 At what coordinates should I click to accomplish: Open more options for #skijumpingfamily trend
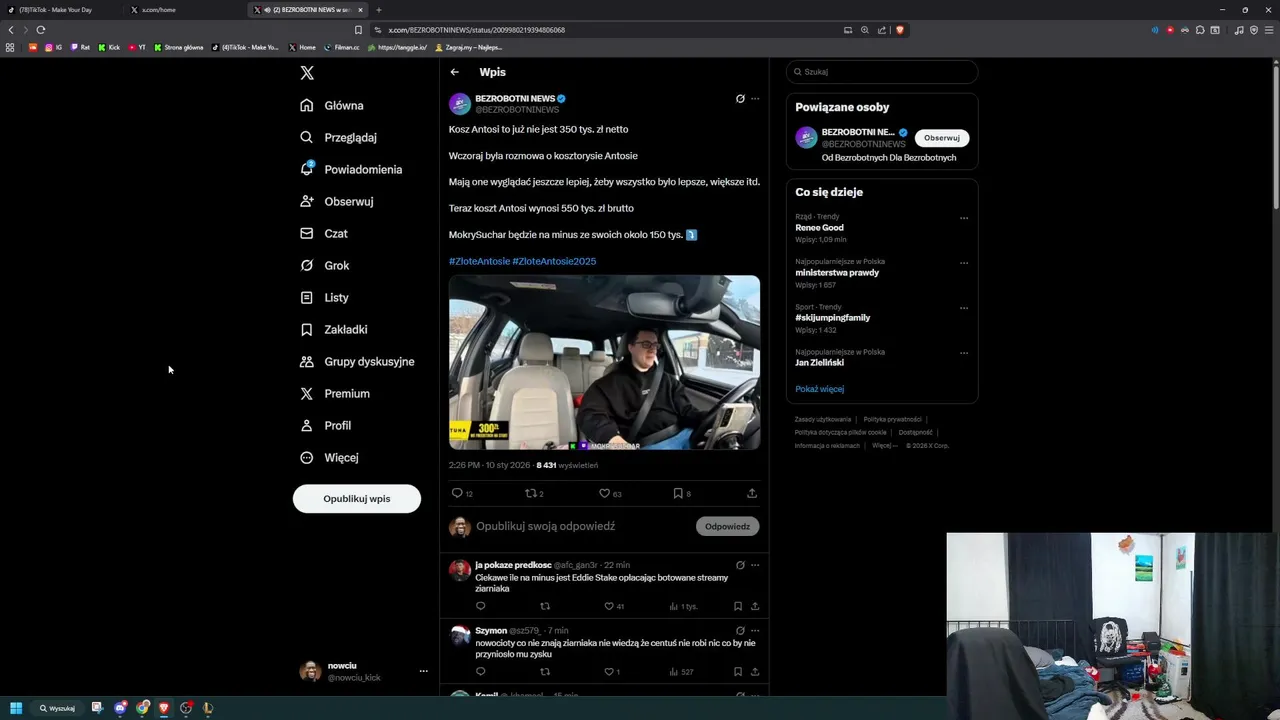pos(964,308)
